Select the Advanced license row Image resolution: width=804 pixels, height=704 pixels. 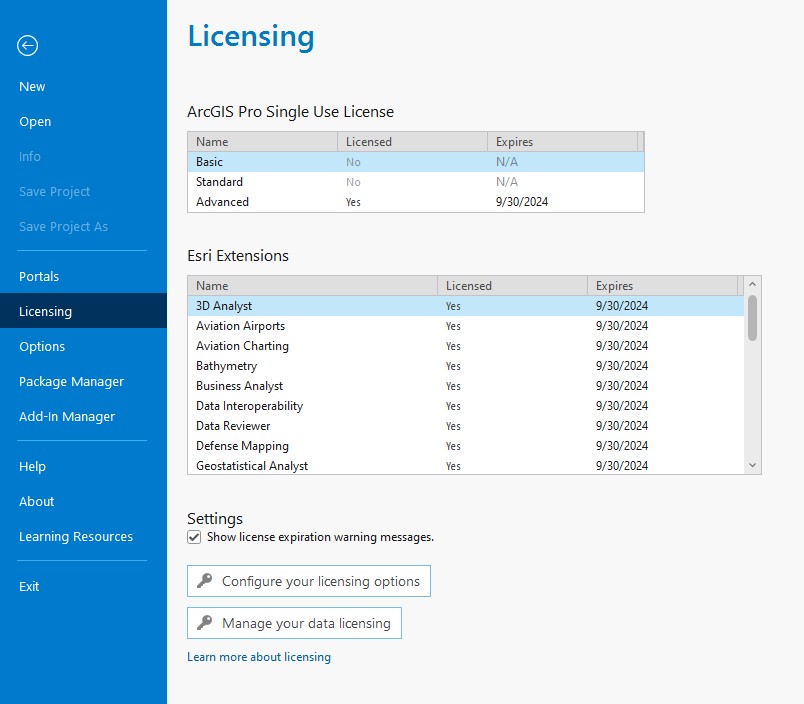click(300, 201)
